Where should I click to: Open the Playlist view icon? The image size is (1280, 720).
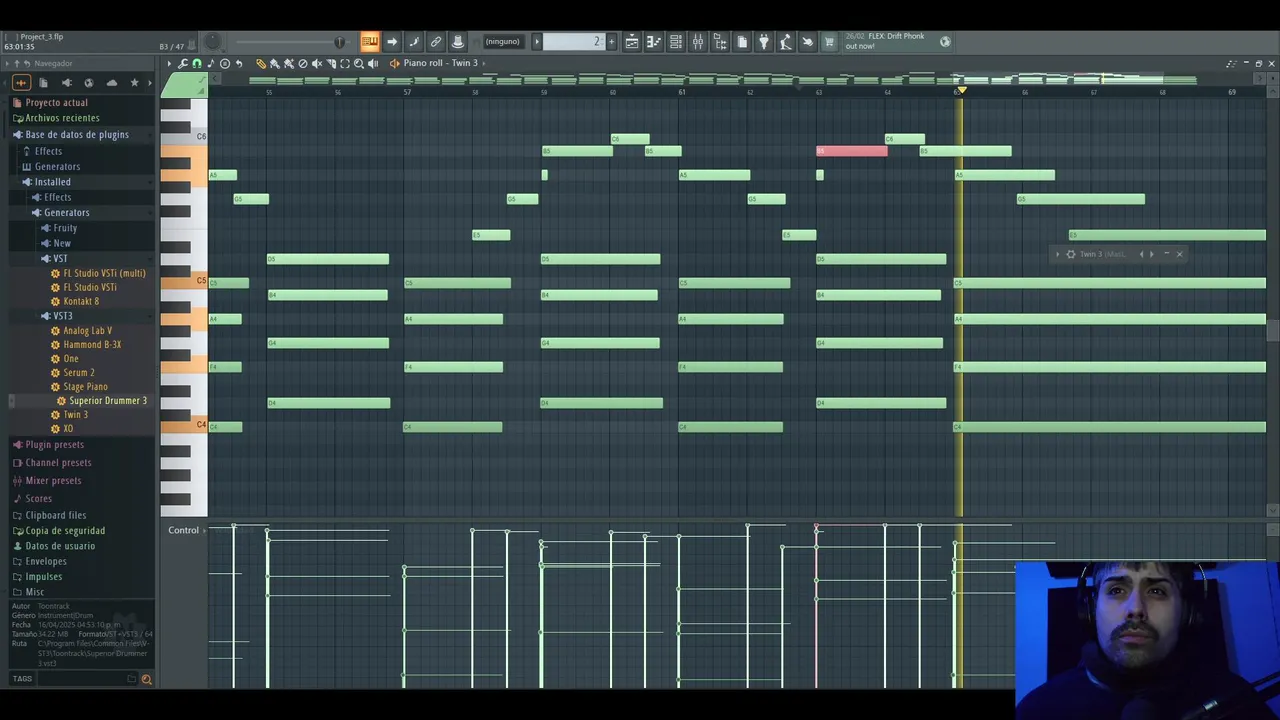coord(631,41)
